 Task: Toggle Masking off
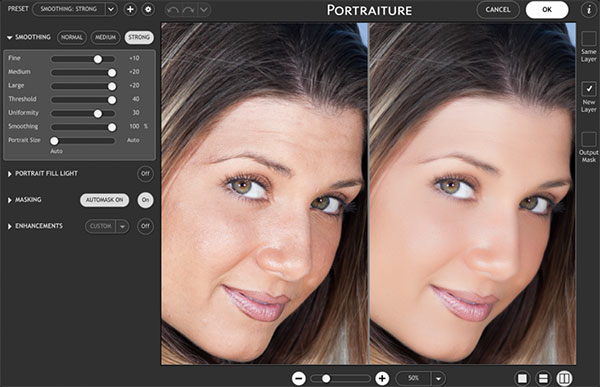tap(145, 200)
